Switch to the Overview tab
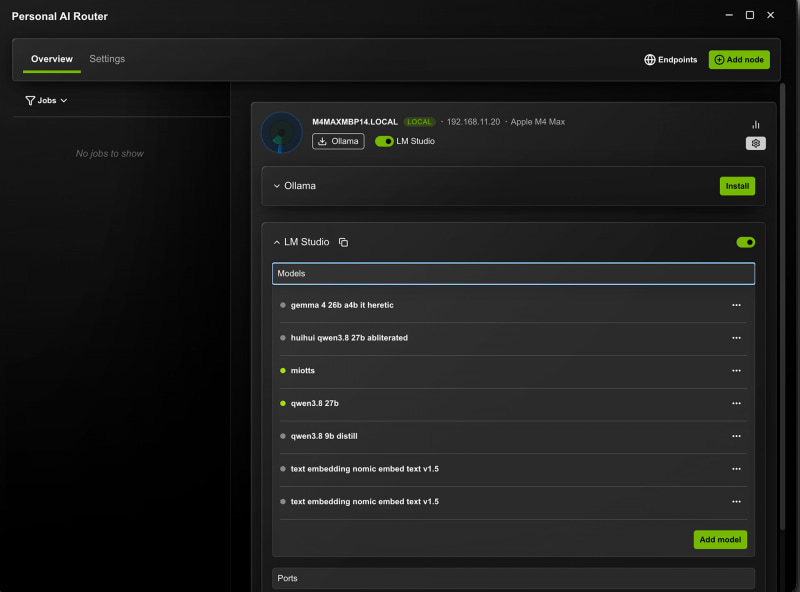Image resolution: width=800 pixels, height=592 pixels. pyautogui.click(x=52, y=59)
